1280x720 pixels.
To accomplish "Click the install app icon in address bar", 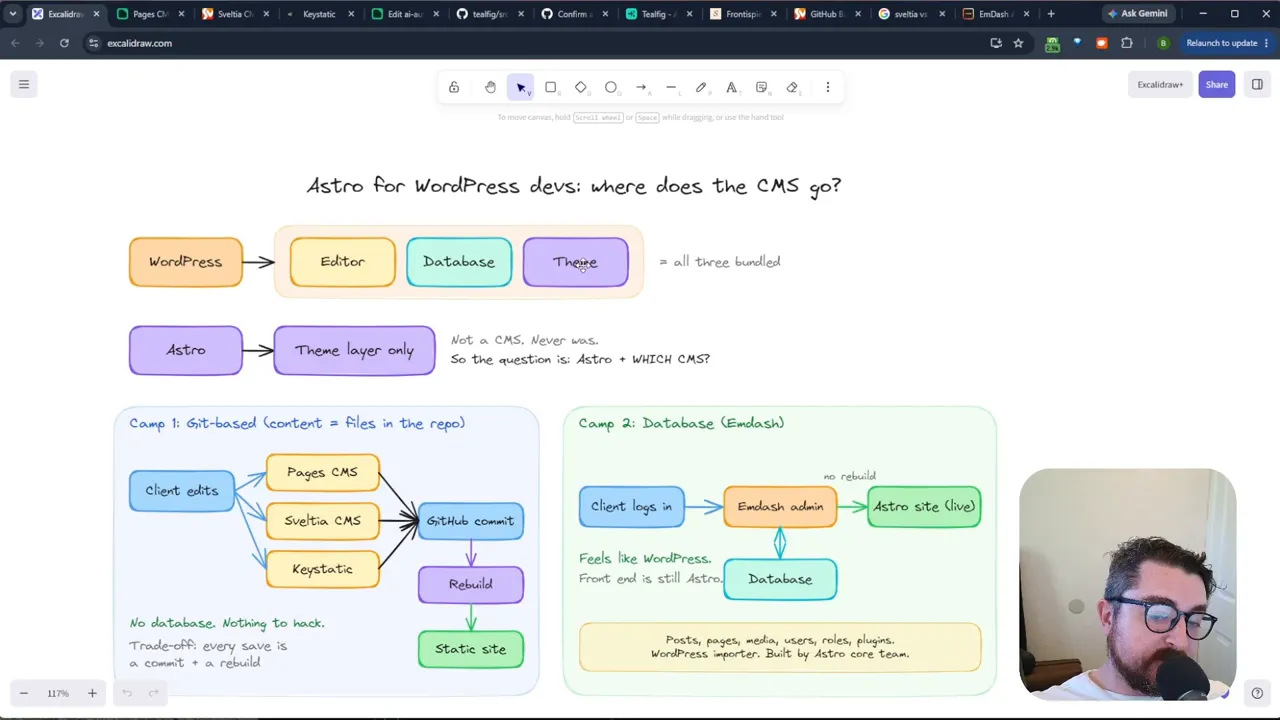I will point(996,43).
